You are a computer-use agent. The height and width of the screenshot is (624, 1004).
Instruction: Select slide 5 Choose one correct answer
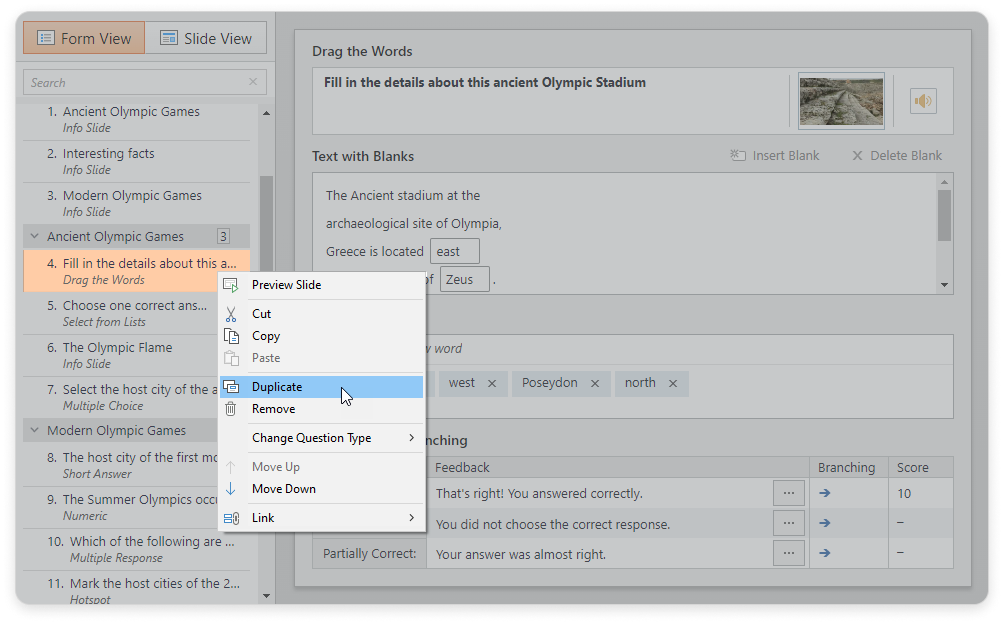(122, 314)
